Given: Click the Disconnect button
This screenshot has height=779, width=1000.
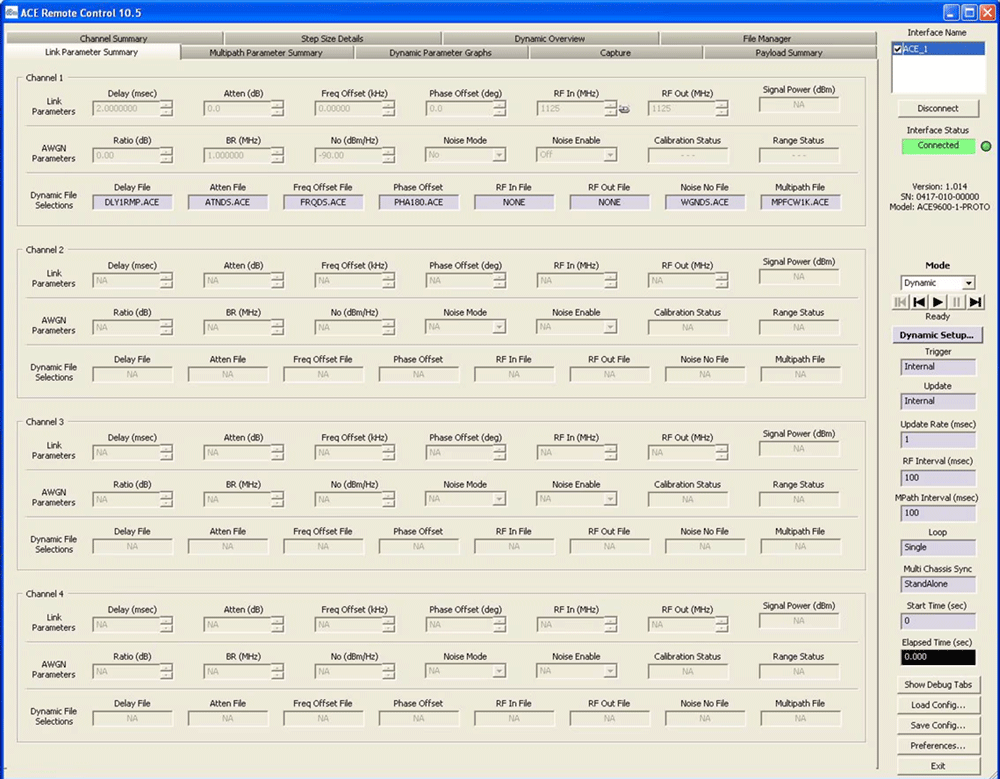Looking at the screenshot, I should [937, 108].
